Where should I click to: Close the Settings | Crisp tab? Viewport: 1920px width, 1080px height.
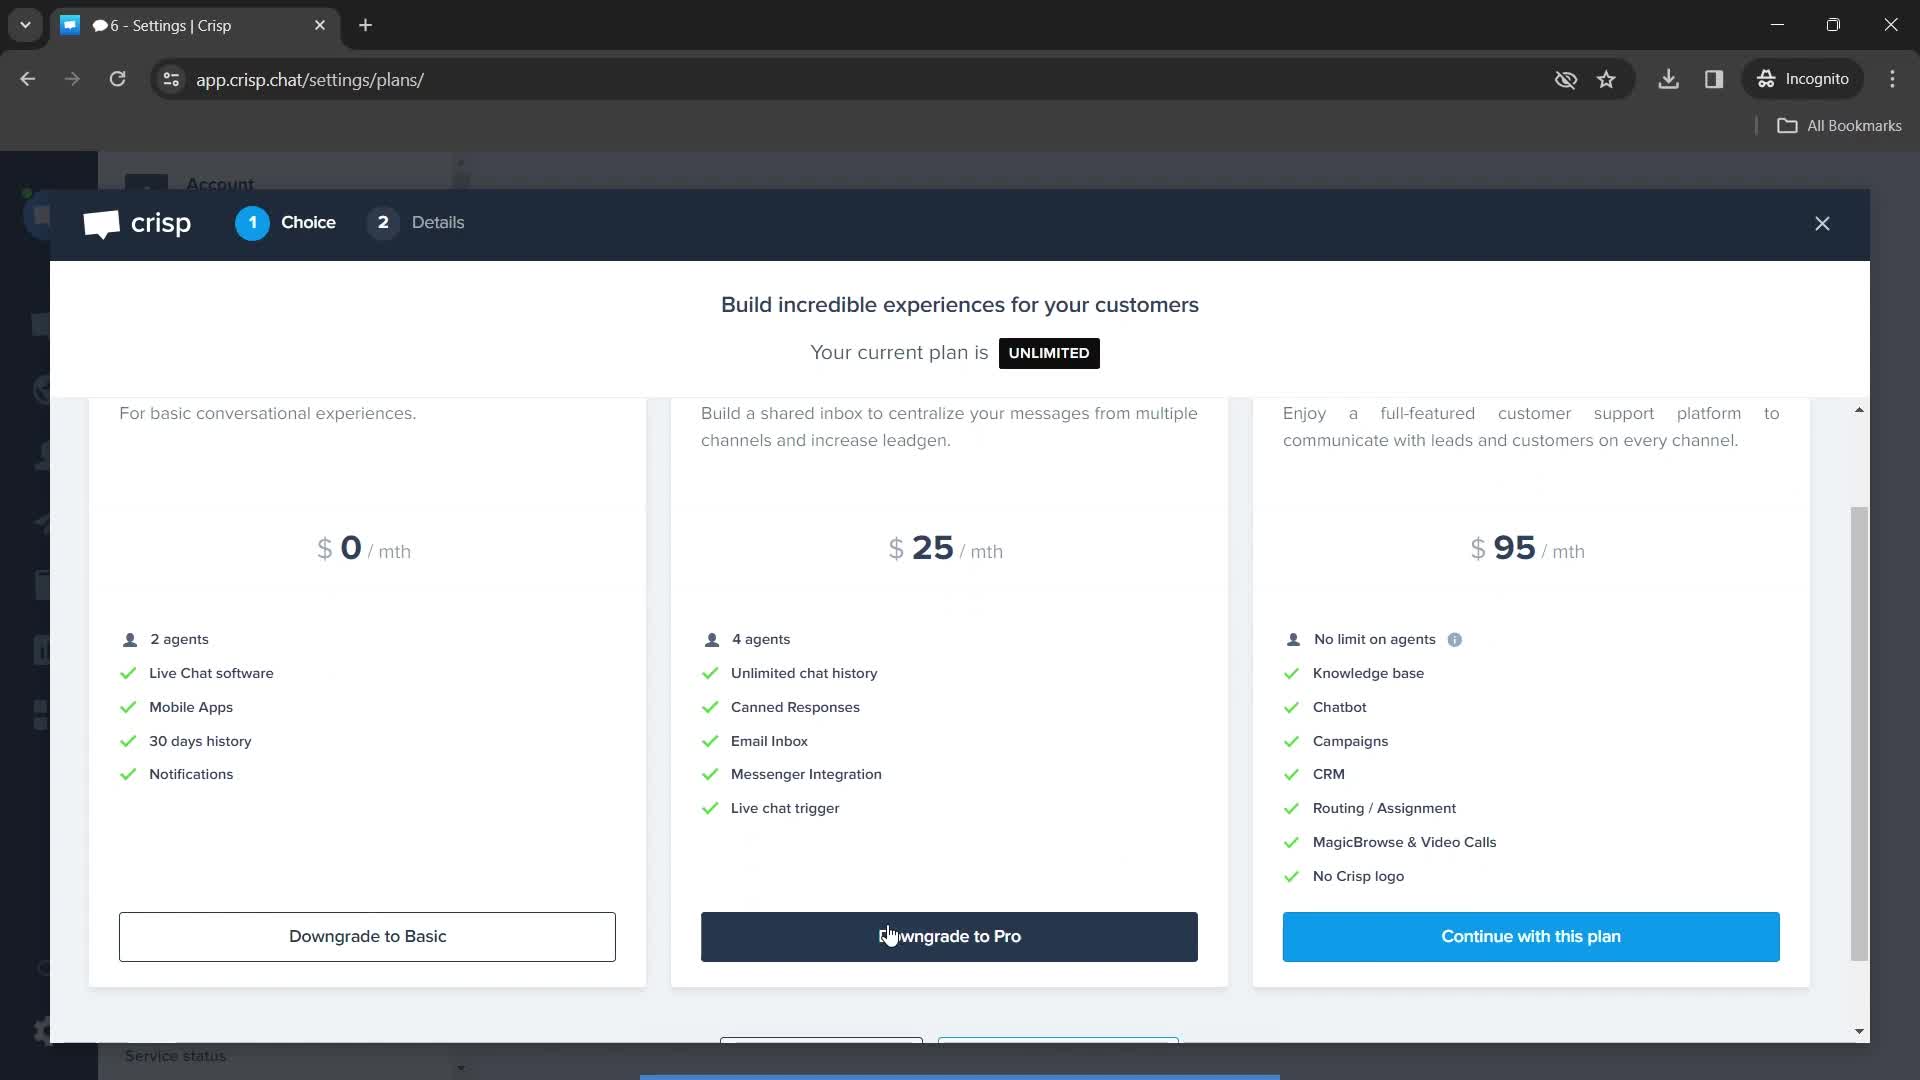pos(320,25)
